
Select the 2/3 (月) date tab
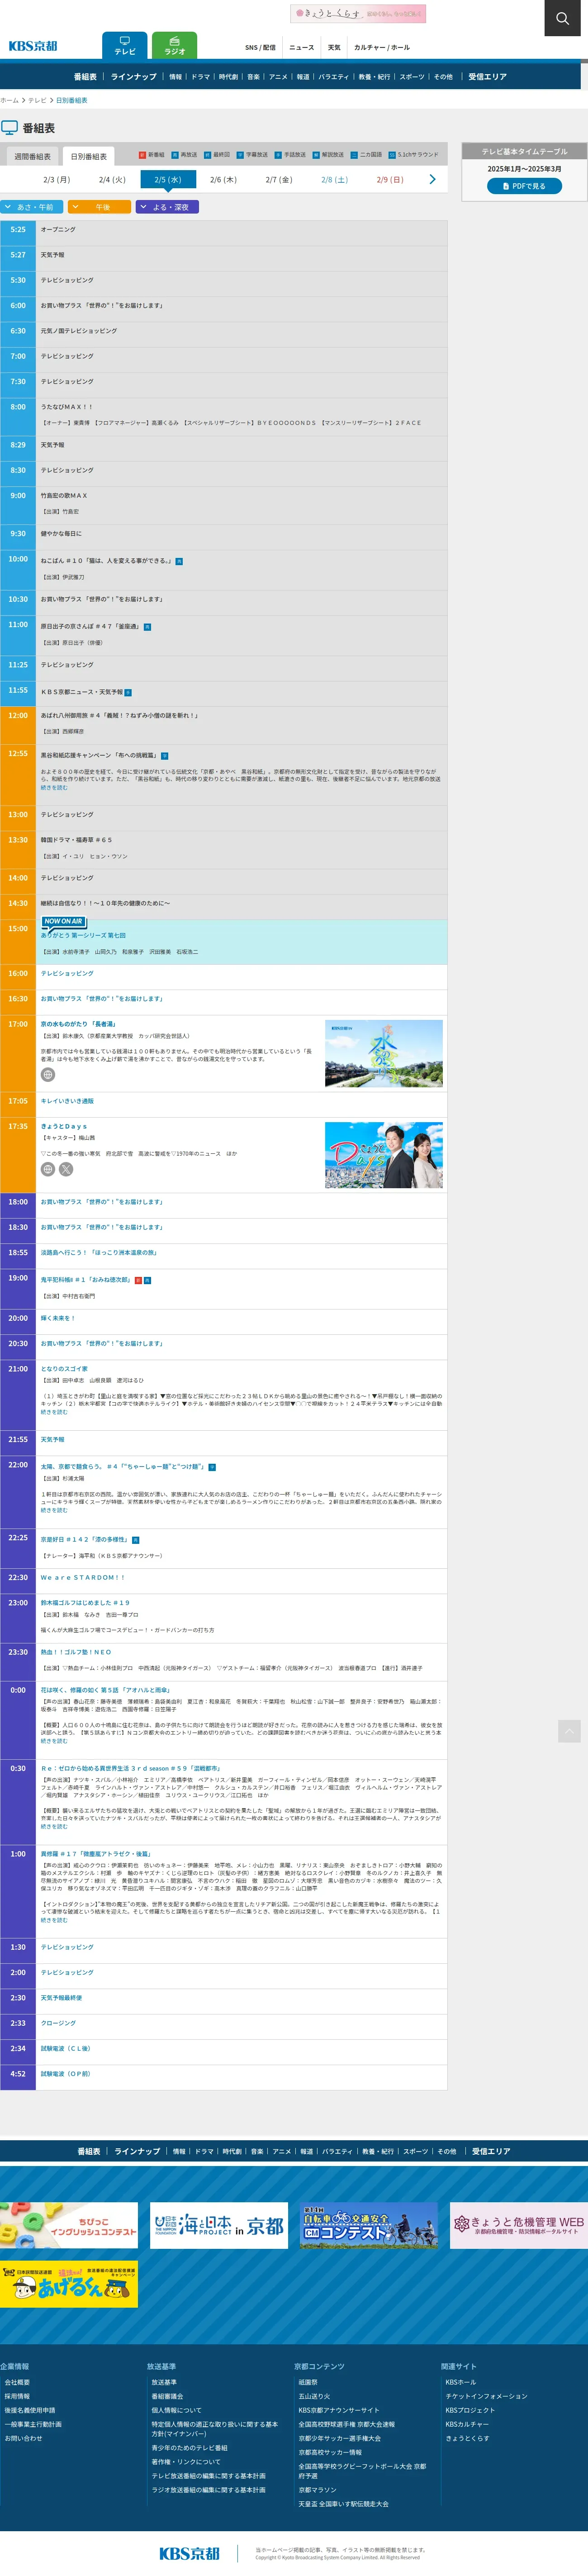(x=57, y=180)
